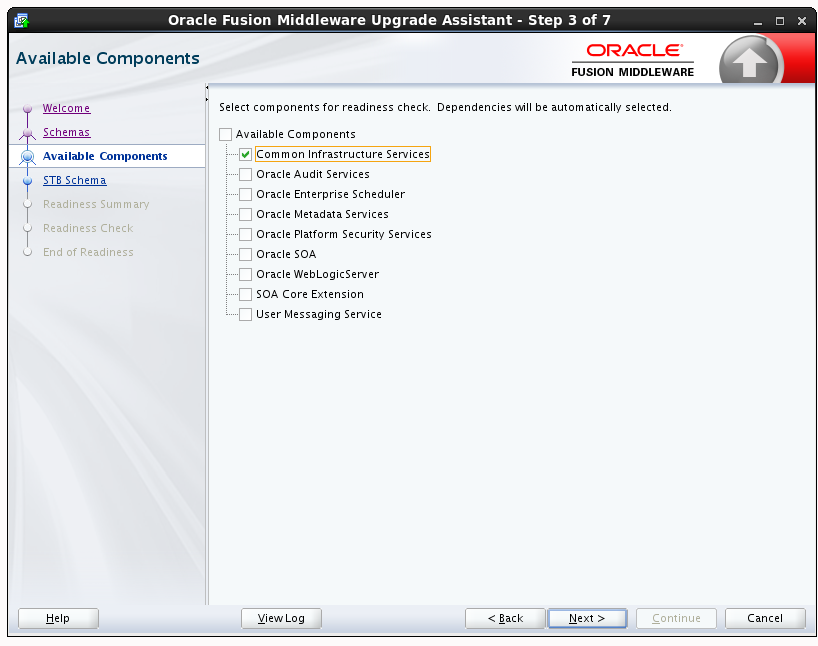This screenshot has width=818, height=646.
Task: Click the Upgrade Assistant window icon in title bar
Action: click(21, 21)
